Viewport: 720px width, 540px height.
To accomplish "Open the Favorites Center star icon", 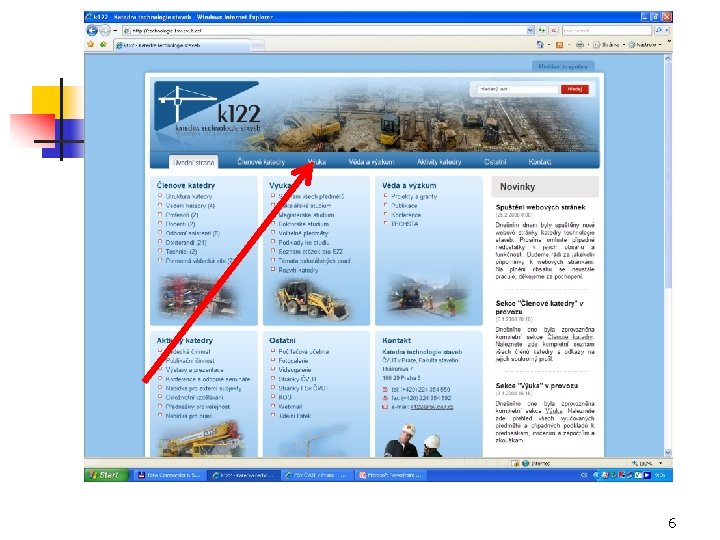I will (90, 45).
